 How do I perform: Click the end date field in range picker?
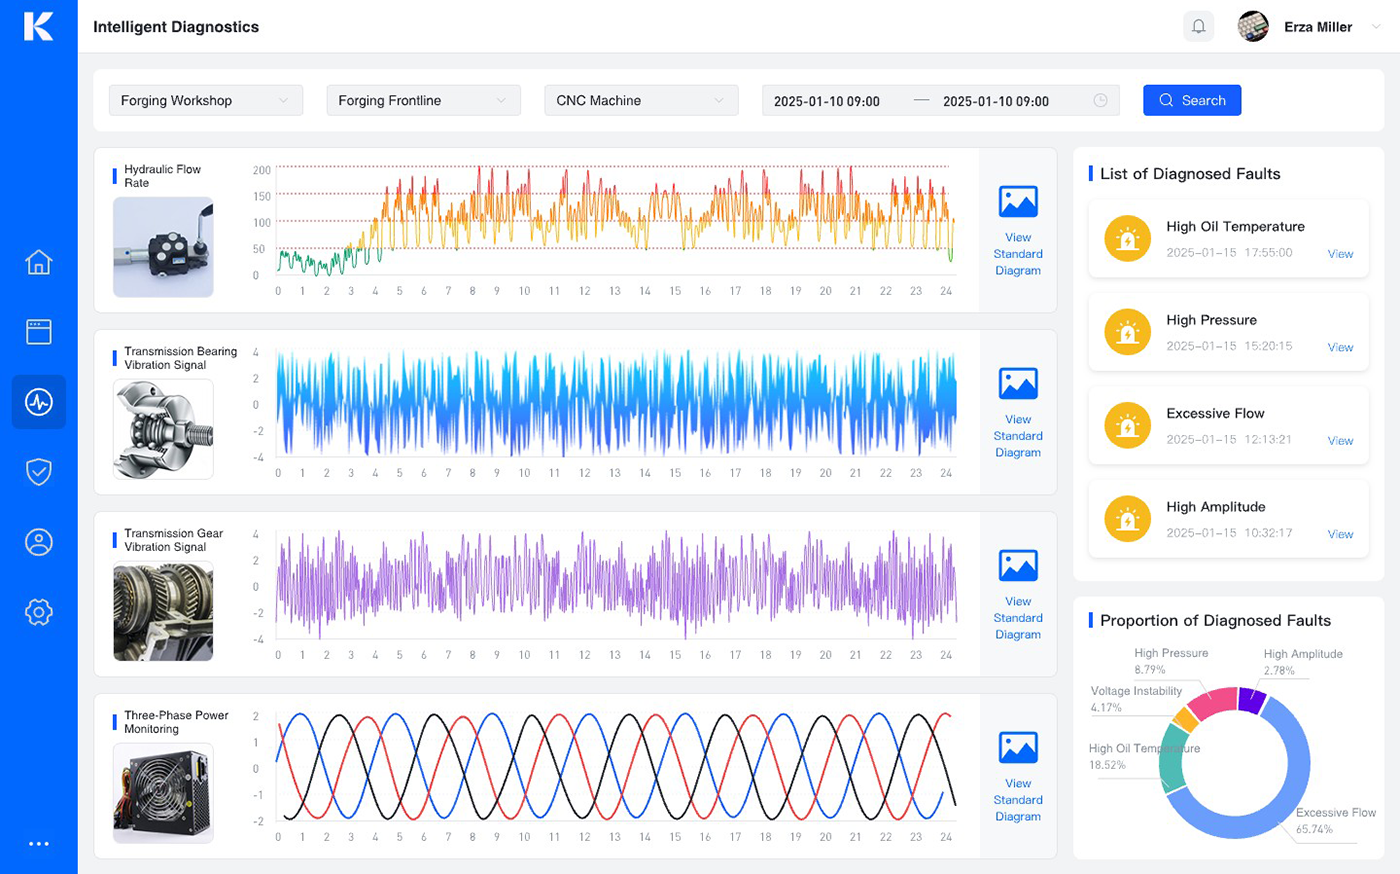point(996,101)
